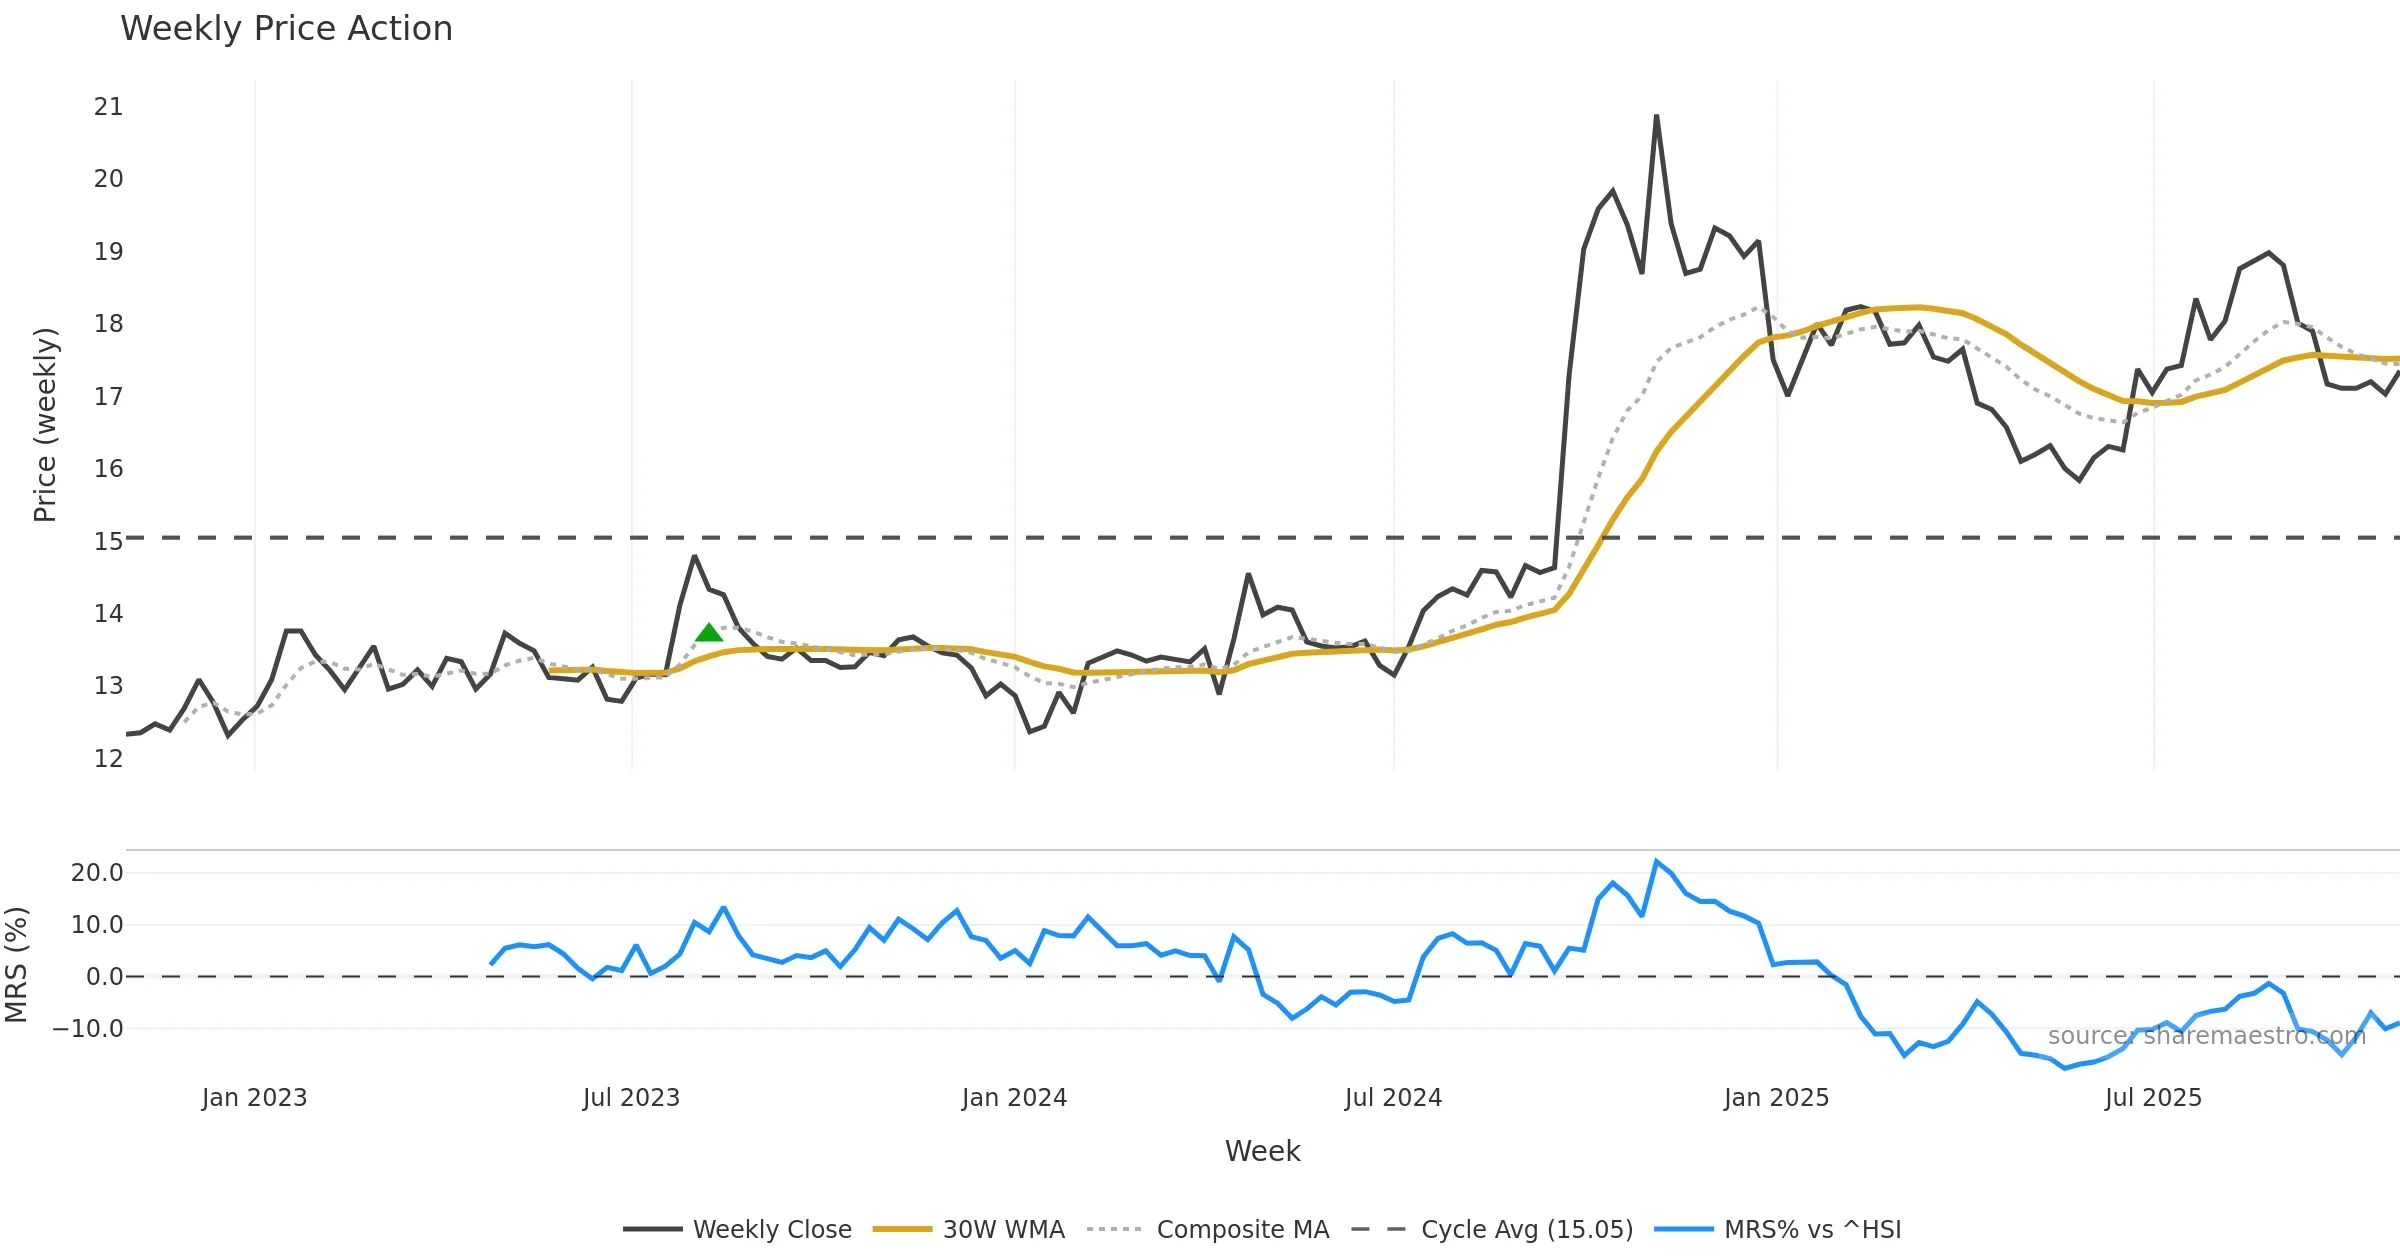This screenshot has height=1260, width=2400.
Task: Click the Week x-axis title
Action: pos(1262,1152)
